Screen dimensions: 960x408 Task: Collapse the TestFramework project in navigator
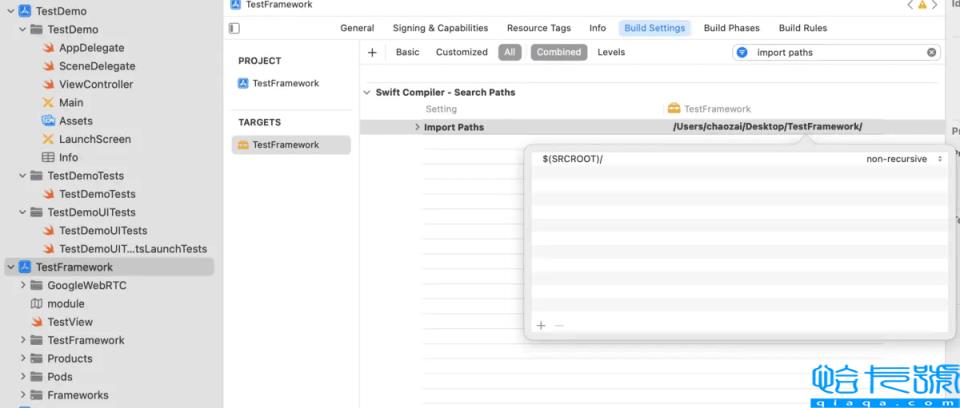pos(10,267)
